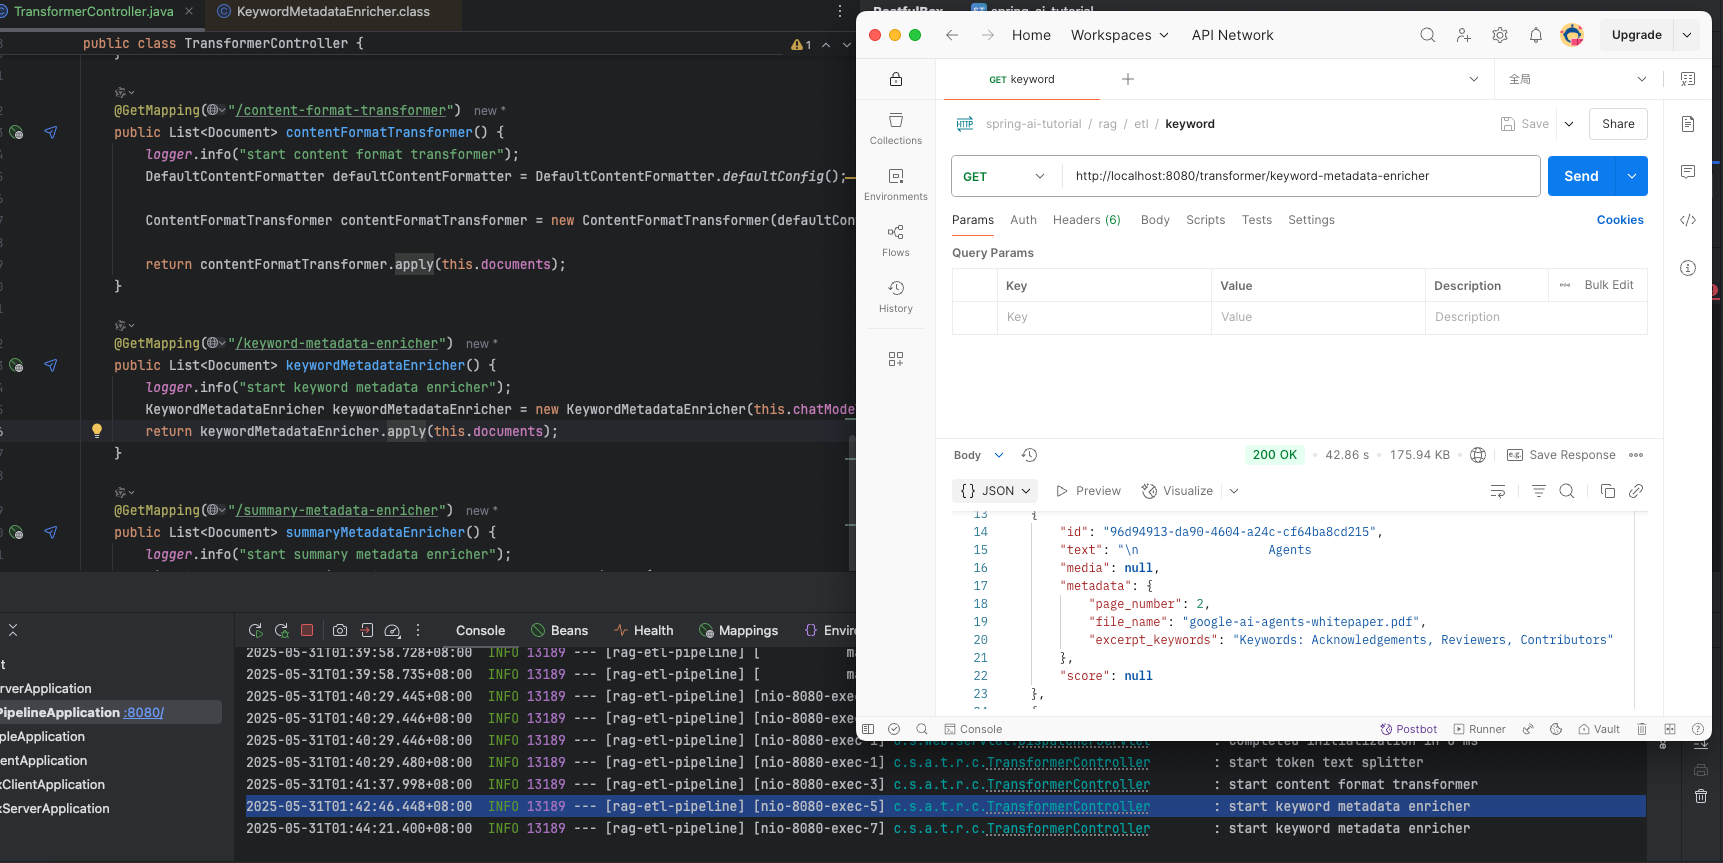The height and width of the screenshot is (863, 1723).
Task: Click the Cookies link
Action: 1620,220
